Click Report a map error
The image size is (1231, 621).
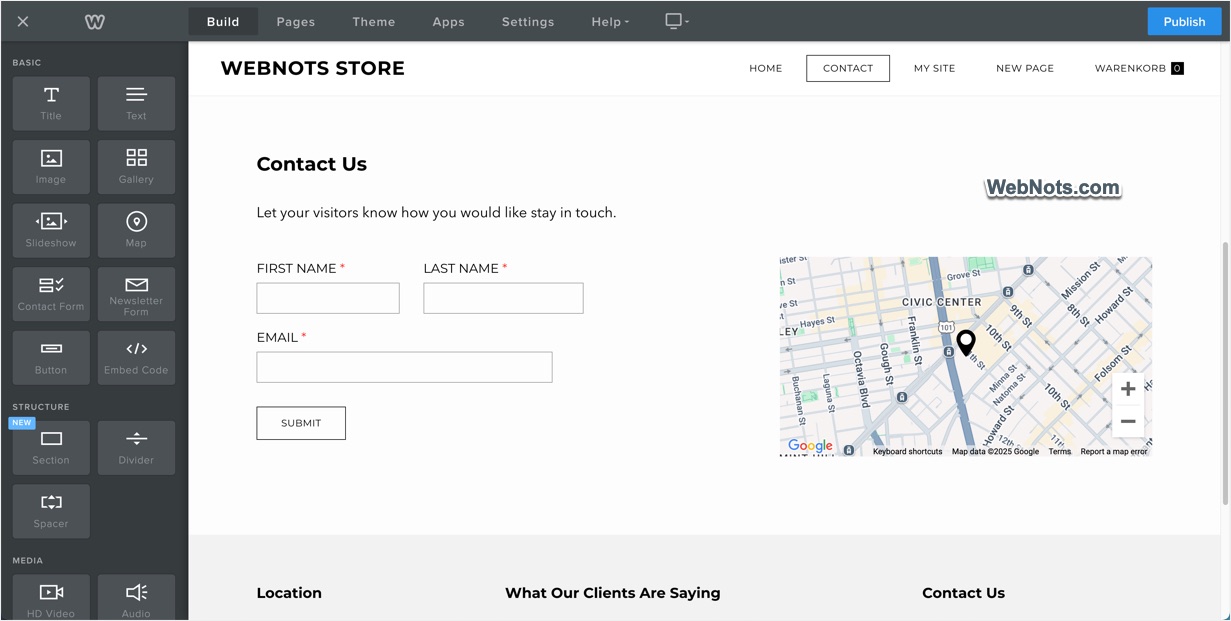(x=1114, y=452)
